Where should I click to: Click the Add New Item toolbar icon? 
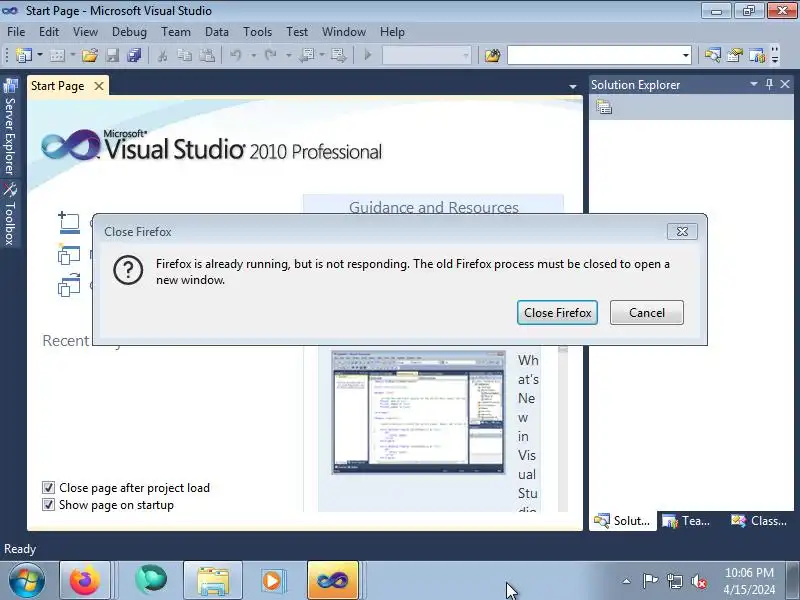click(57, 55)
